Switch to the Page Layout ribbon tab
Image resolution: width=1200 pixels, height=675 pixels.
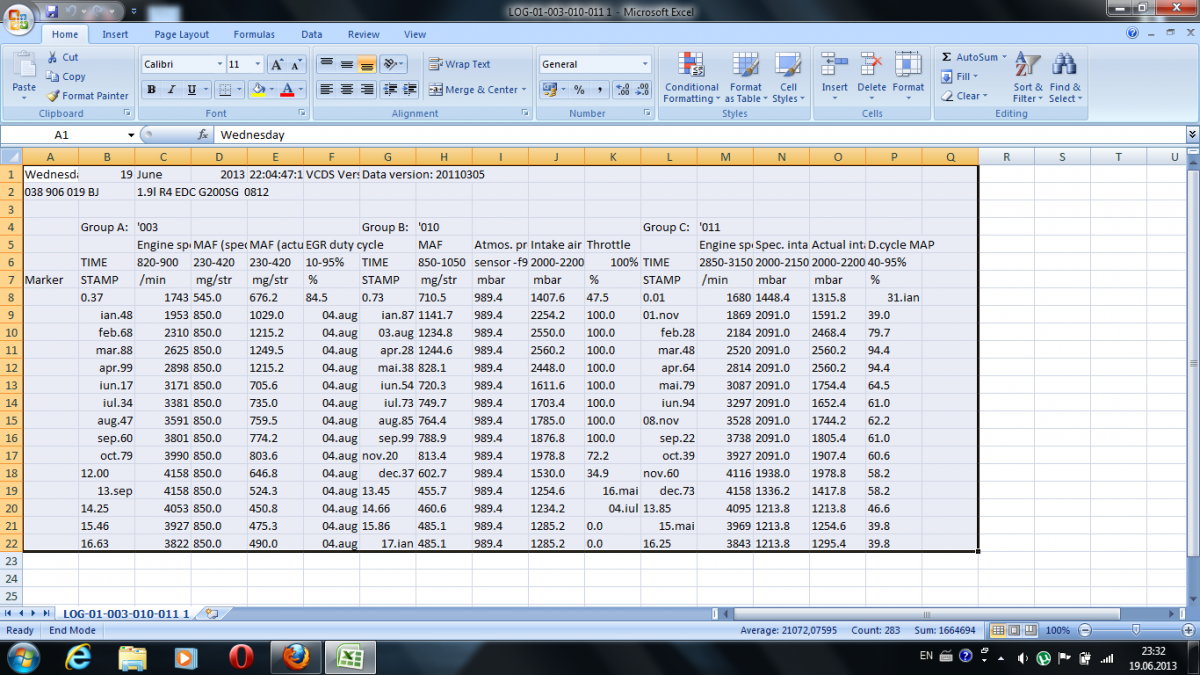[x=181, y=34]
